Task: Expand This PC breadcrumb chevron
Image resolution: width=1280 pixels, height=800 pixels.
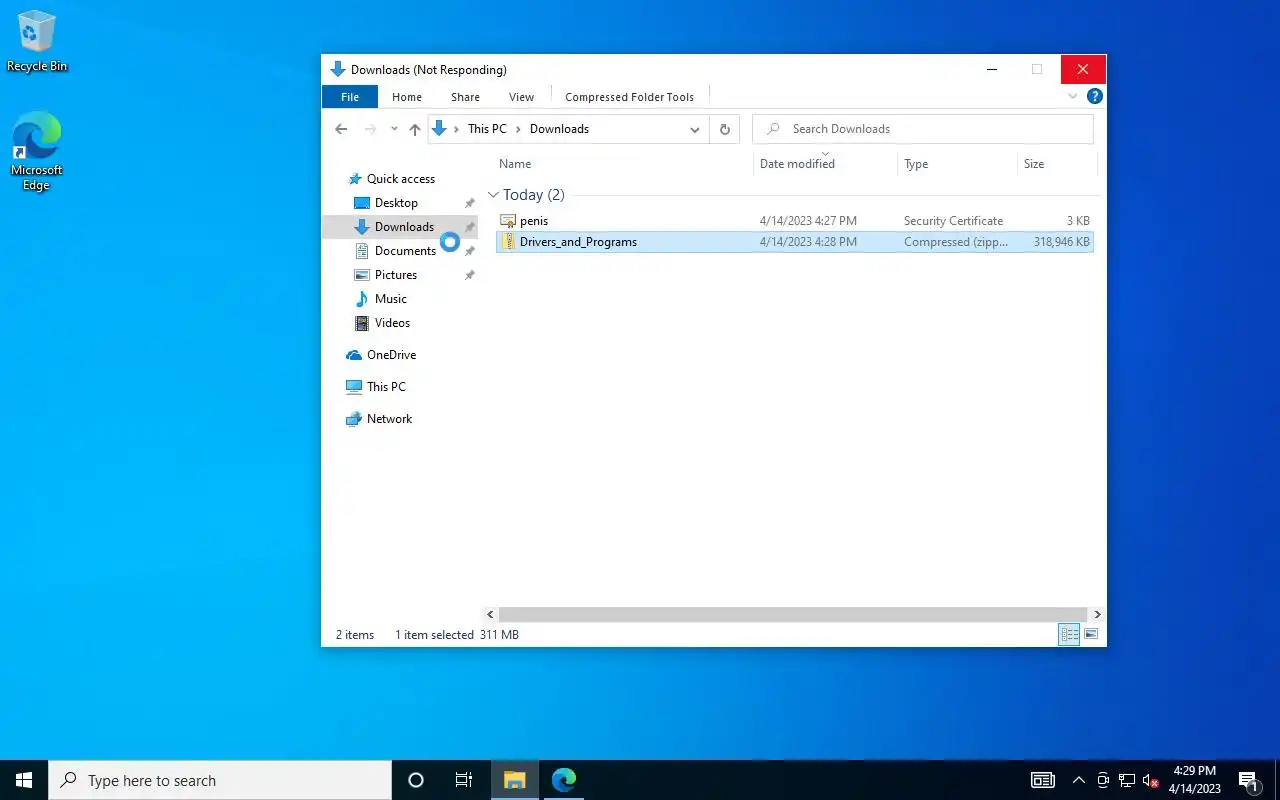Action: pyautogui.click(x=518, y=129)
